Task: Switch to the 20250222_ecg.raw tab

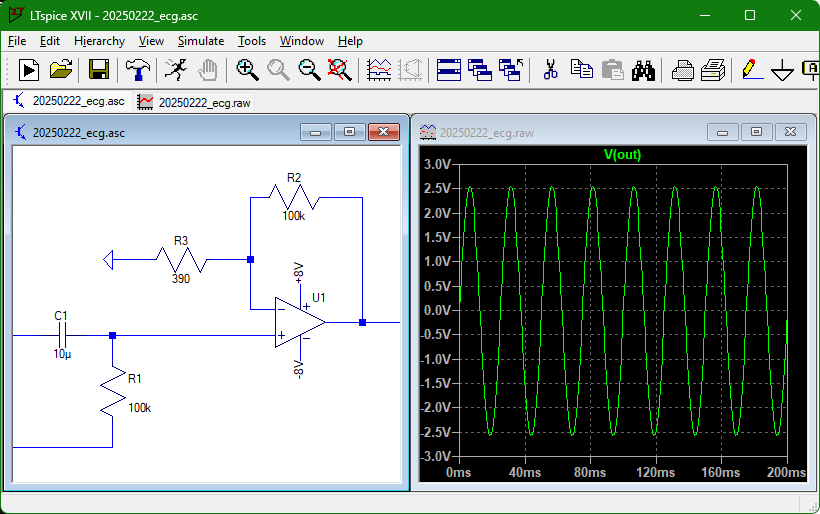Action: pyautogui.click(x=195, y=102)
